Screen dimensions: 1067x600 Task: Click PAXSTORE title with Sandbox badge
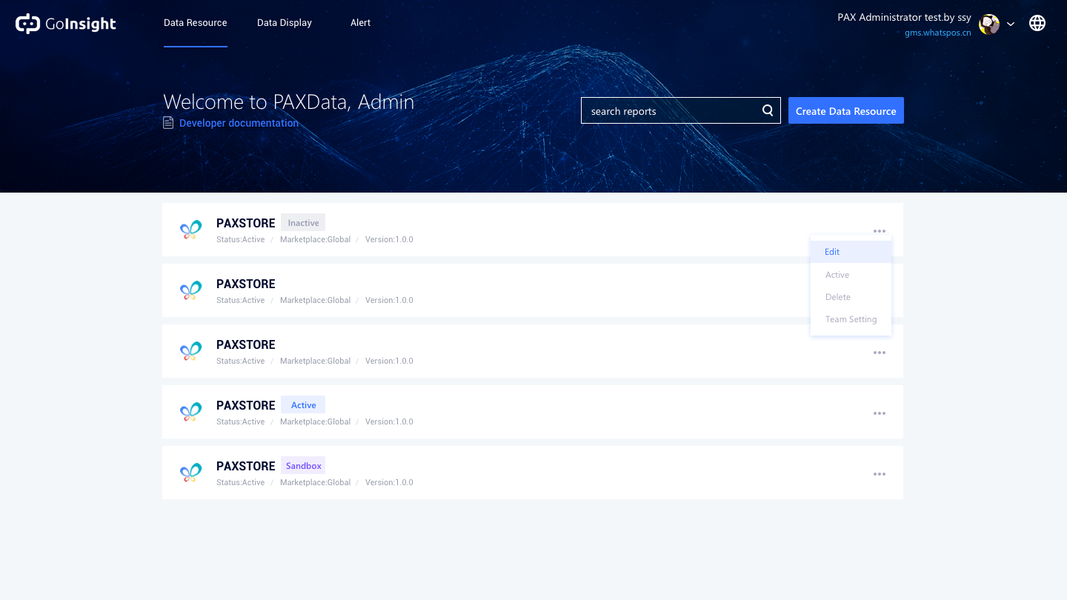[246, 466]
